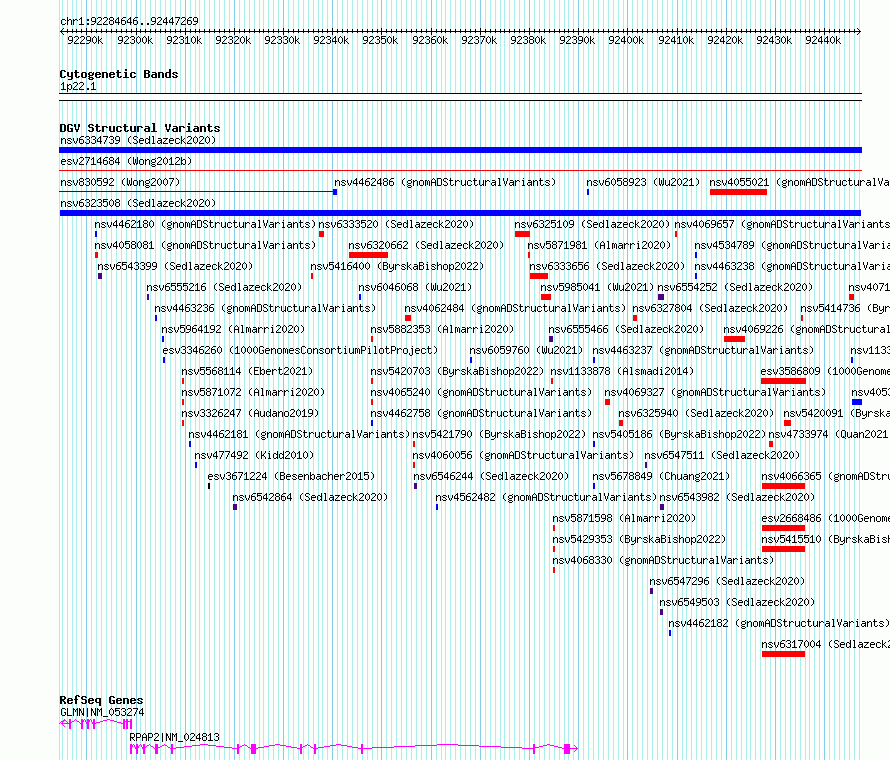Open the nsv830592 (Wong2007) variant label

pyautogui.click(x=120, y=182)
